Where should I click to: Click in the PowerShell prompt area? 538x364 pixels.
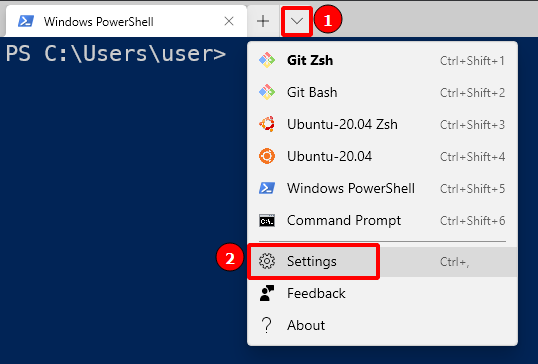pyautogui.click(x=124, y=199)
